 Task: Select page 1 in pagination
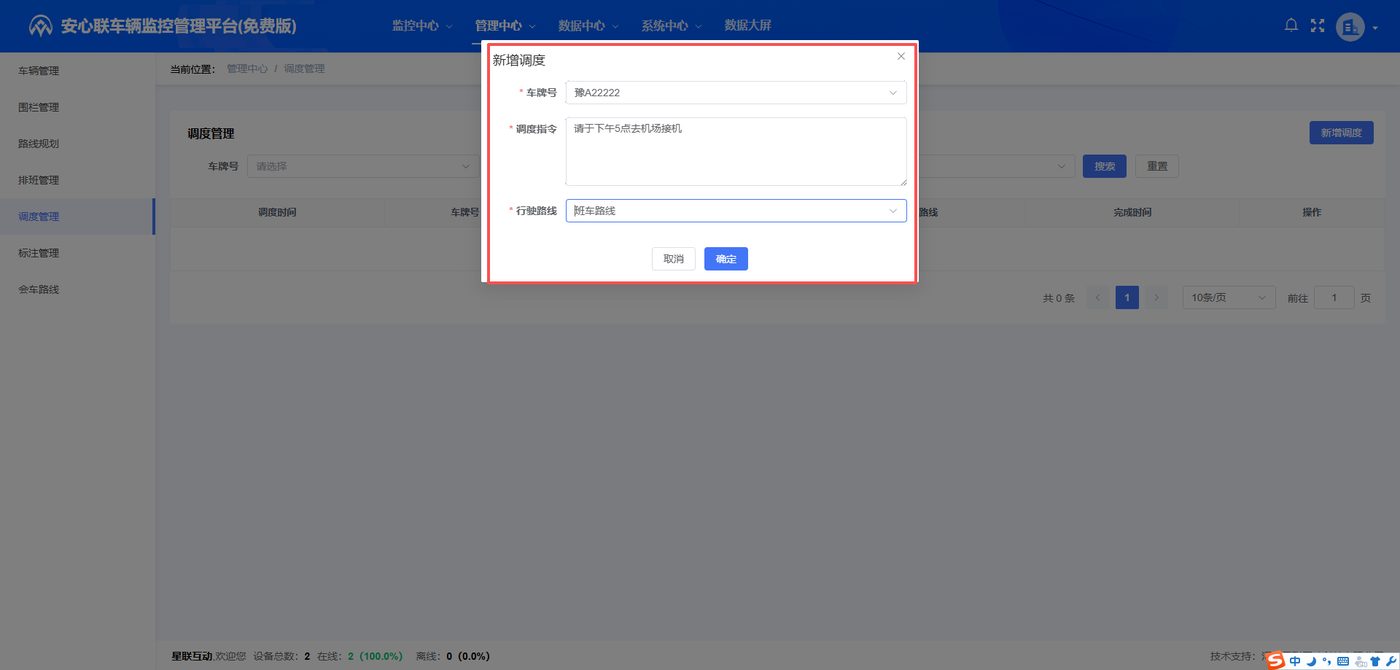click(x=1127, y=297)
